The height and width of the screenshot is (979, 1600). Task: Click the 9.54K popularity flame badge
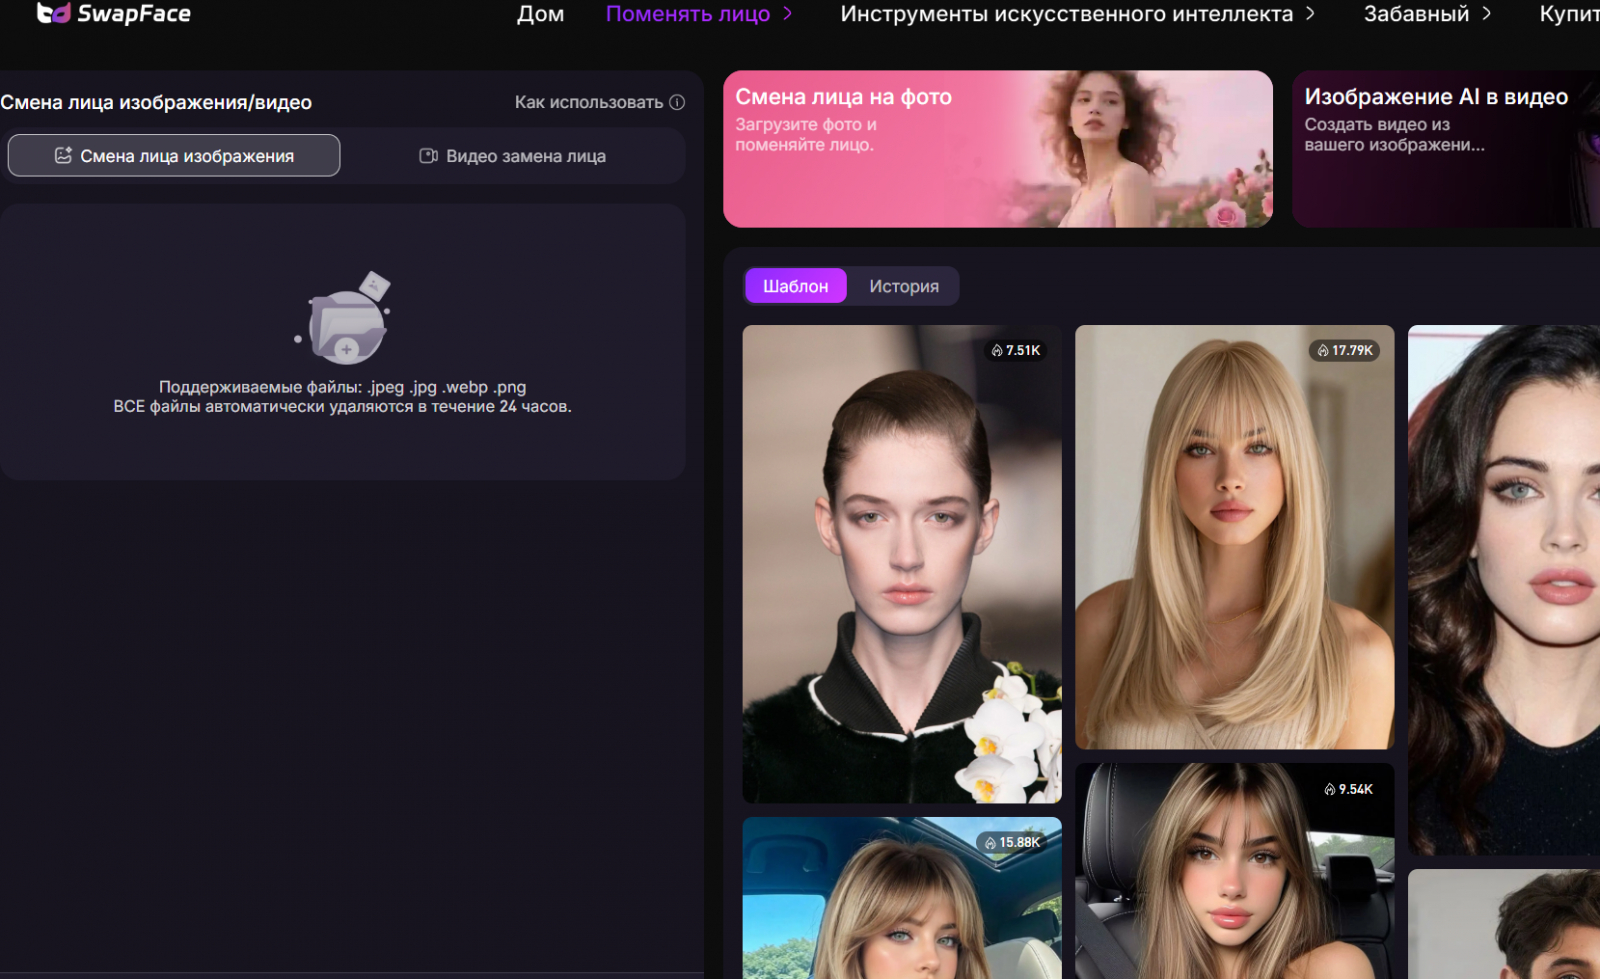(1348, 789)
